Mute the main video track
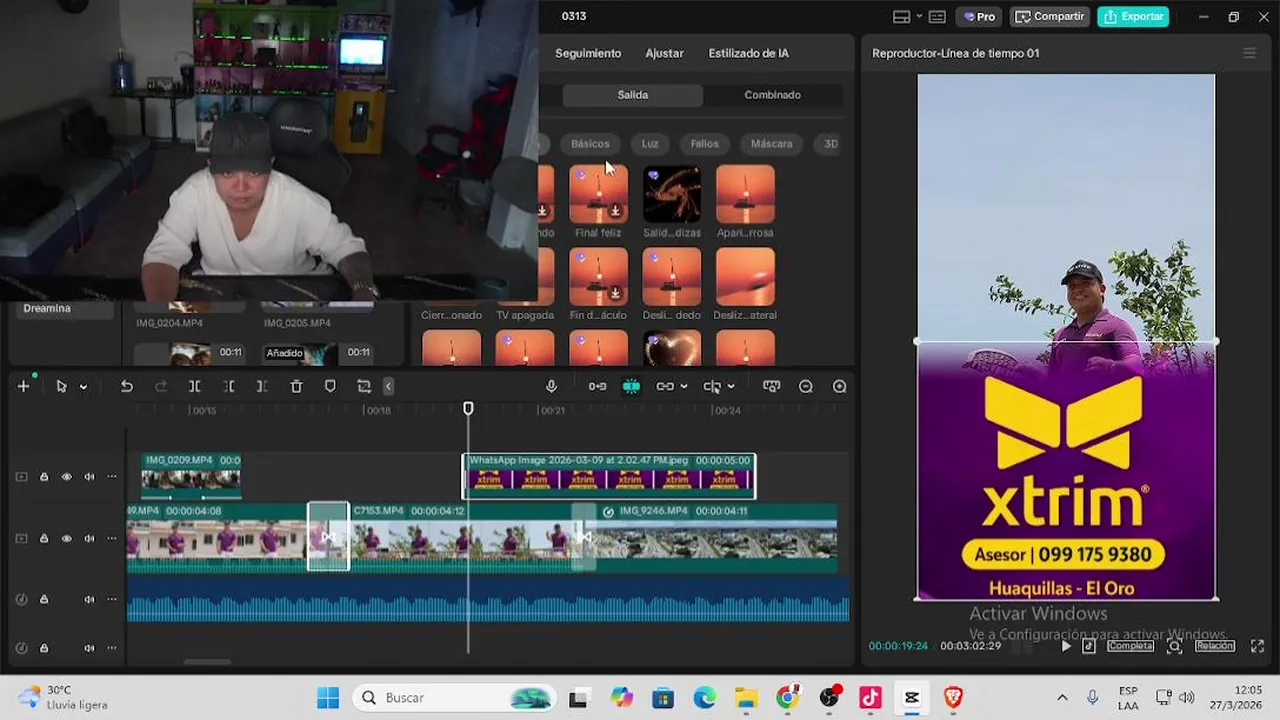 click(89, 538)
